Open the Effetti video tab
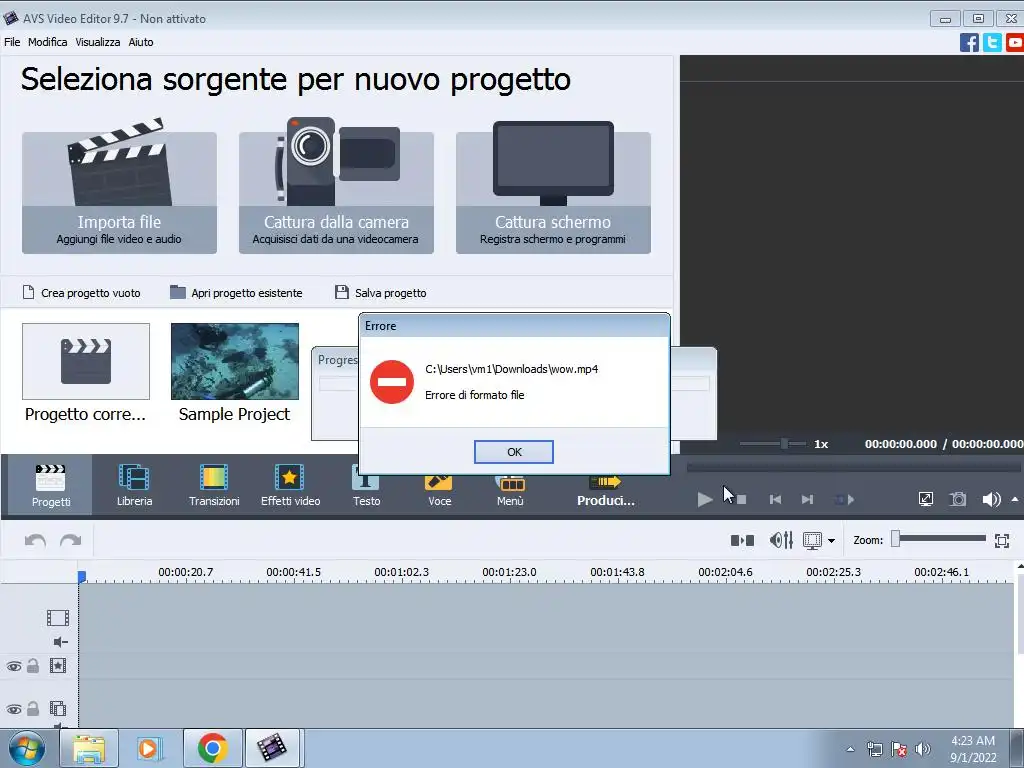 tap(291, 485)
